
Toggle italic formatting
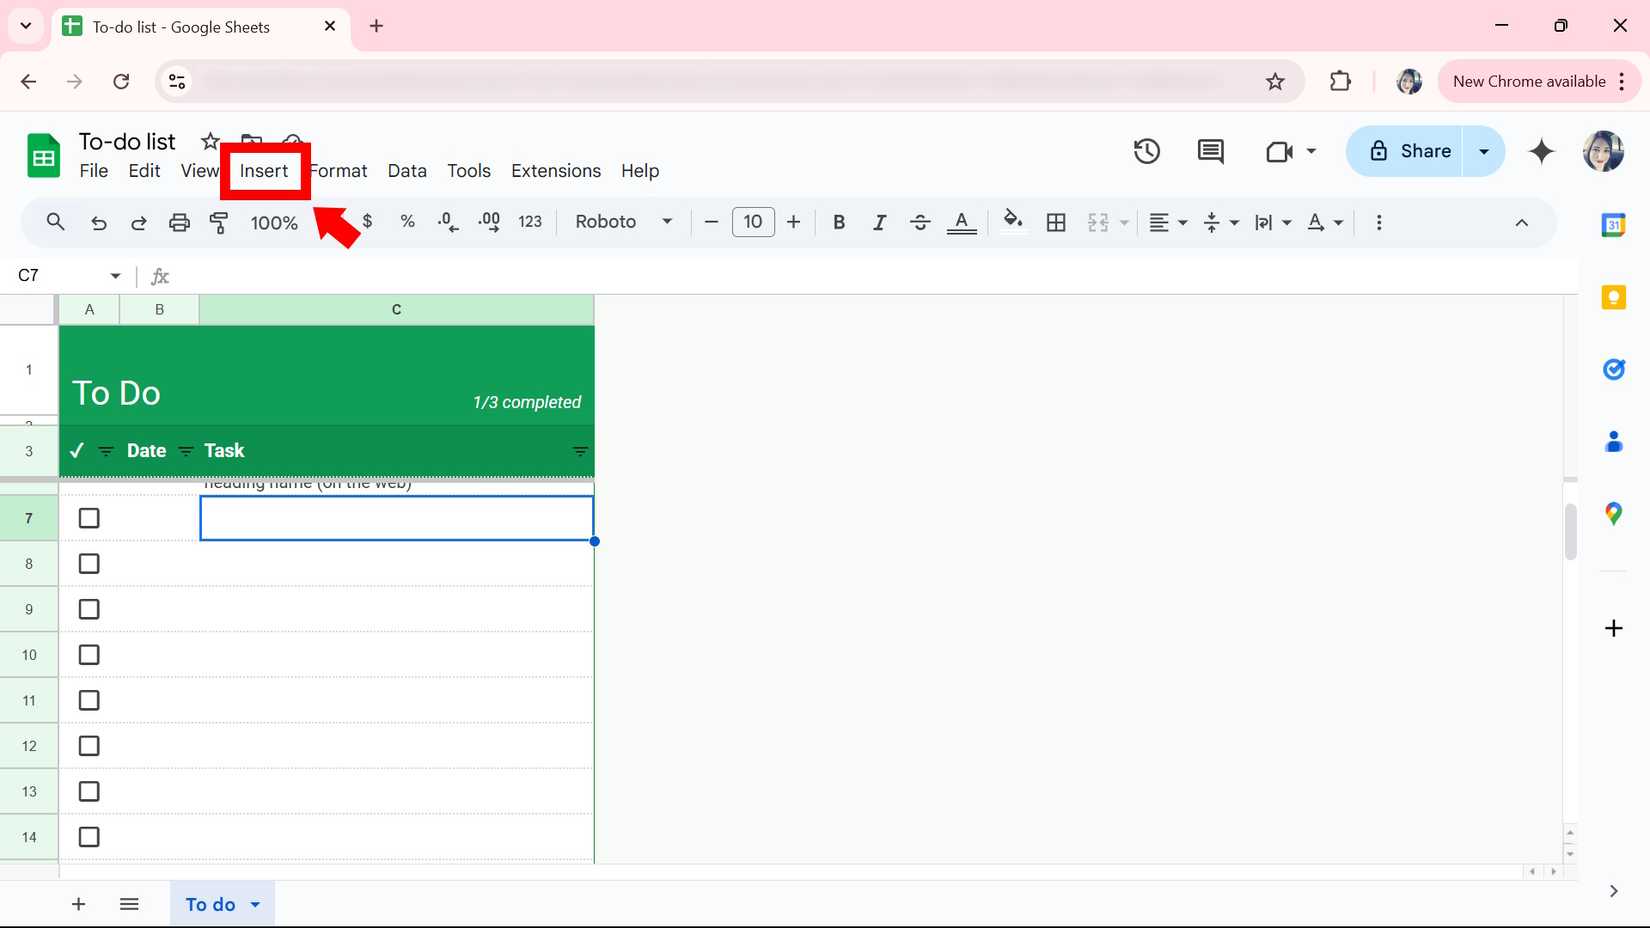coord(879,222)
